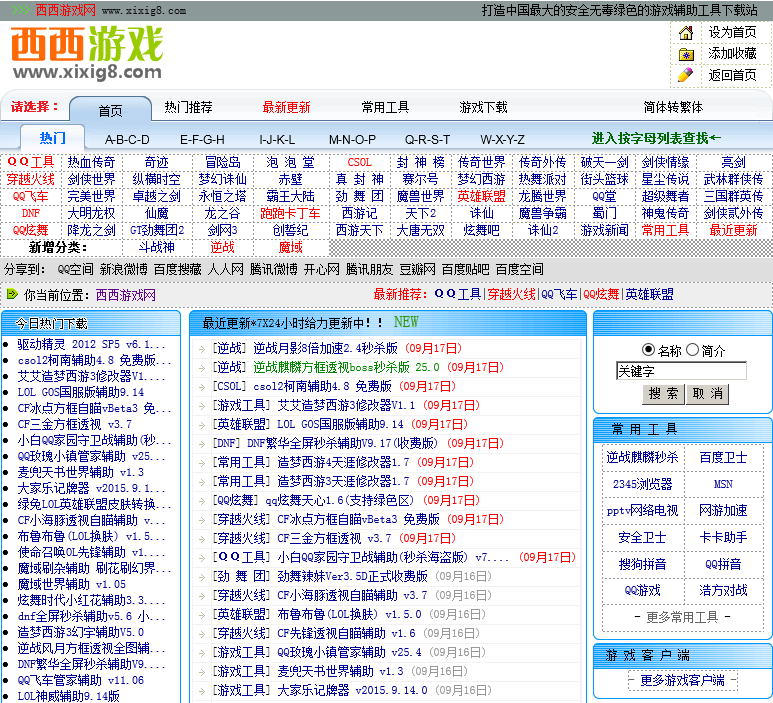Image resolution: width=773 pixels, height=703 pixels.
Task: Select the 简介 radio button
Action: pos(692,350)
